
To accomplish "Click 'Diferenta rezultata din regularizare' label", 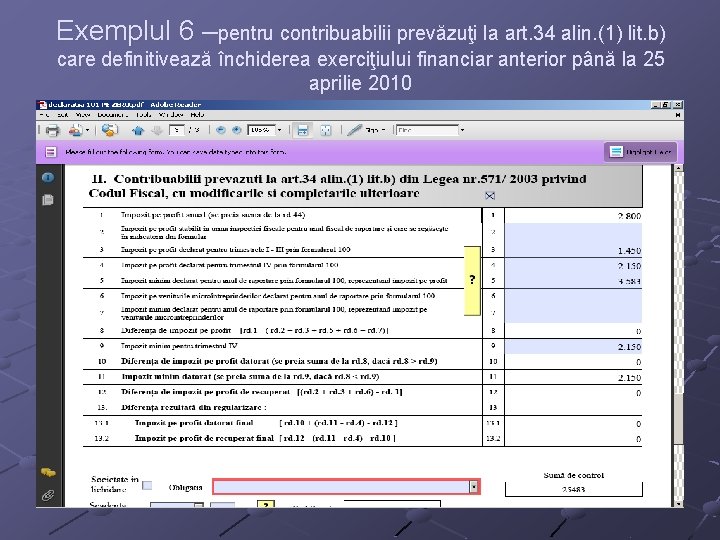I will coord(193,407).
